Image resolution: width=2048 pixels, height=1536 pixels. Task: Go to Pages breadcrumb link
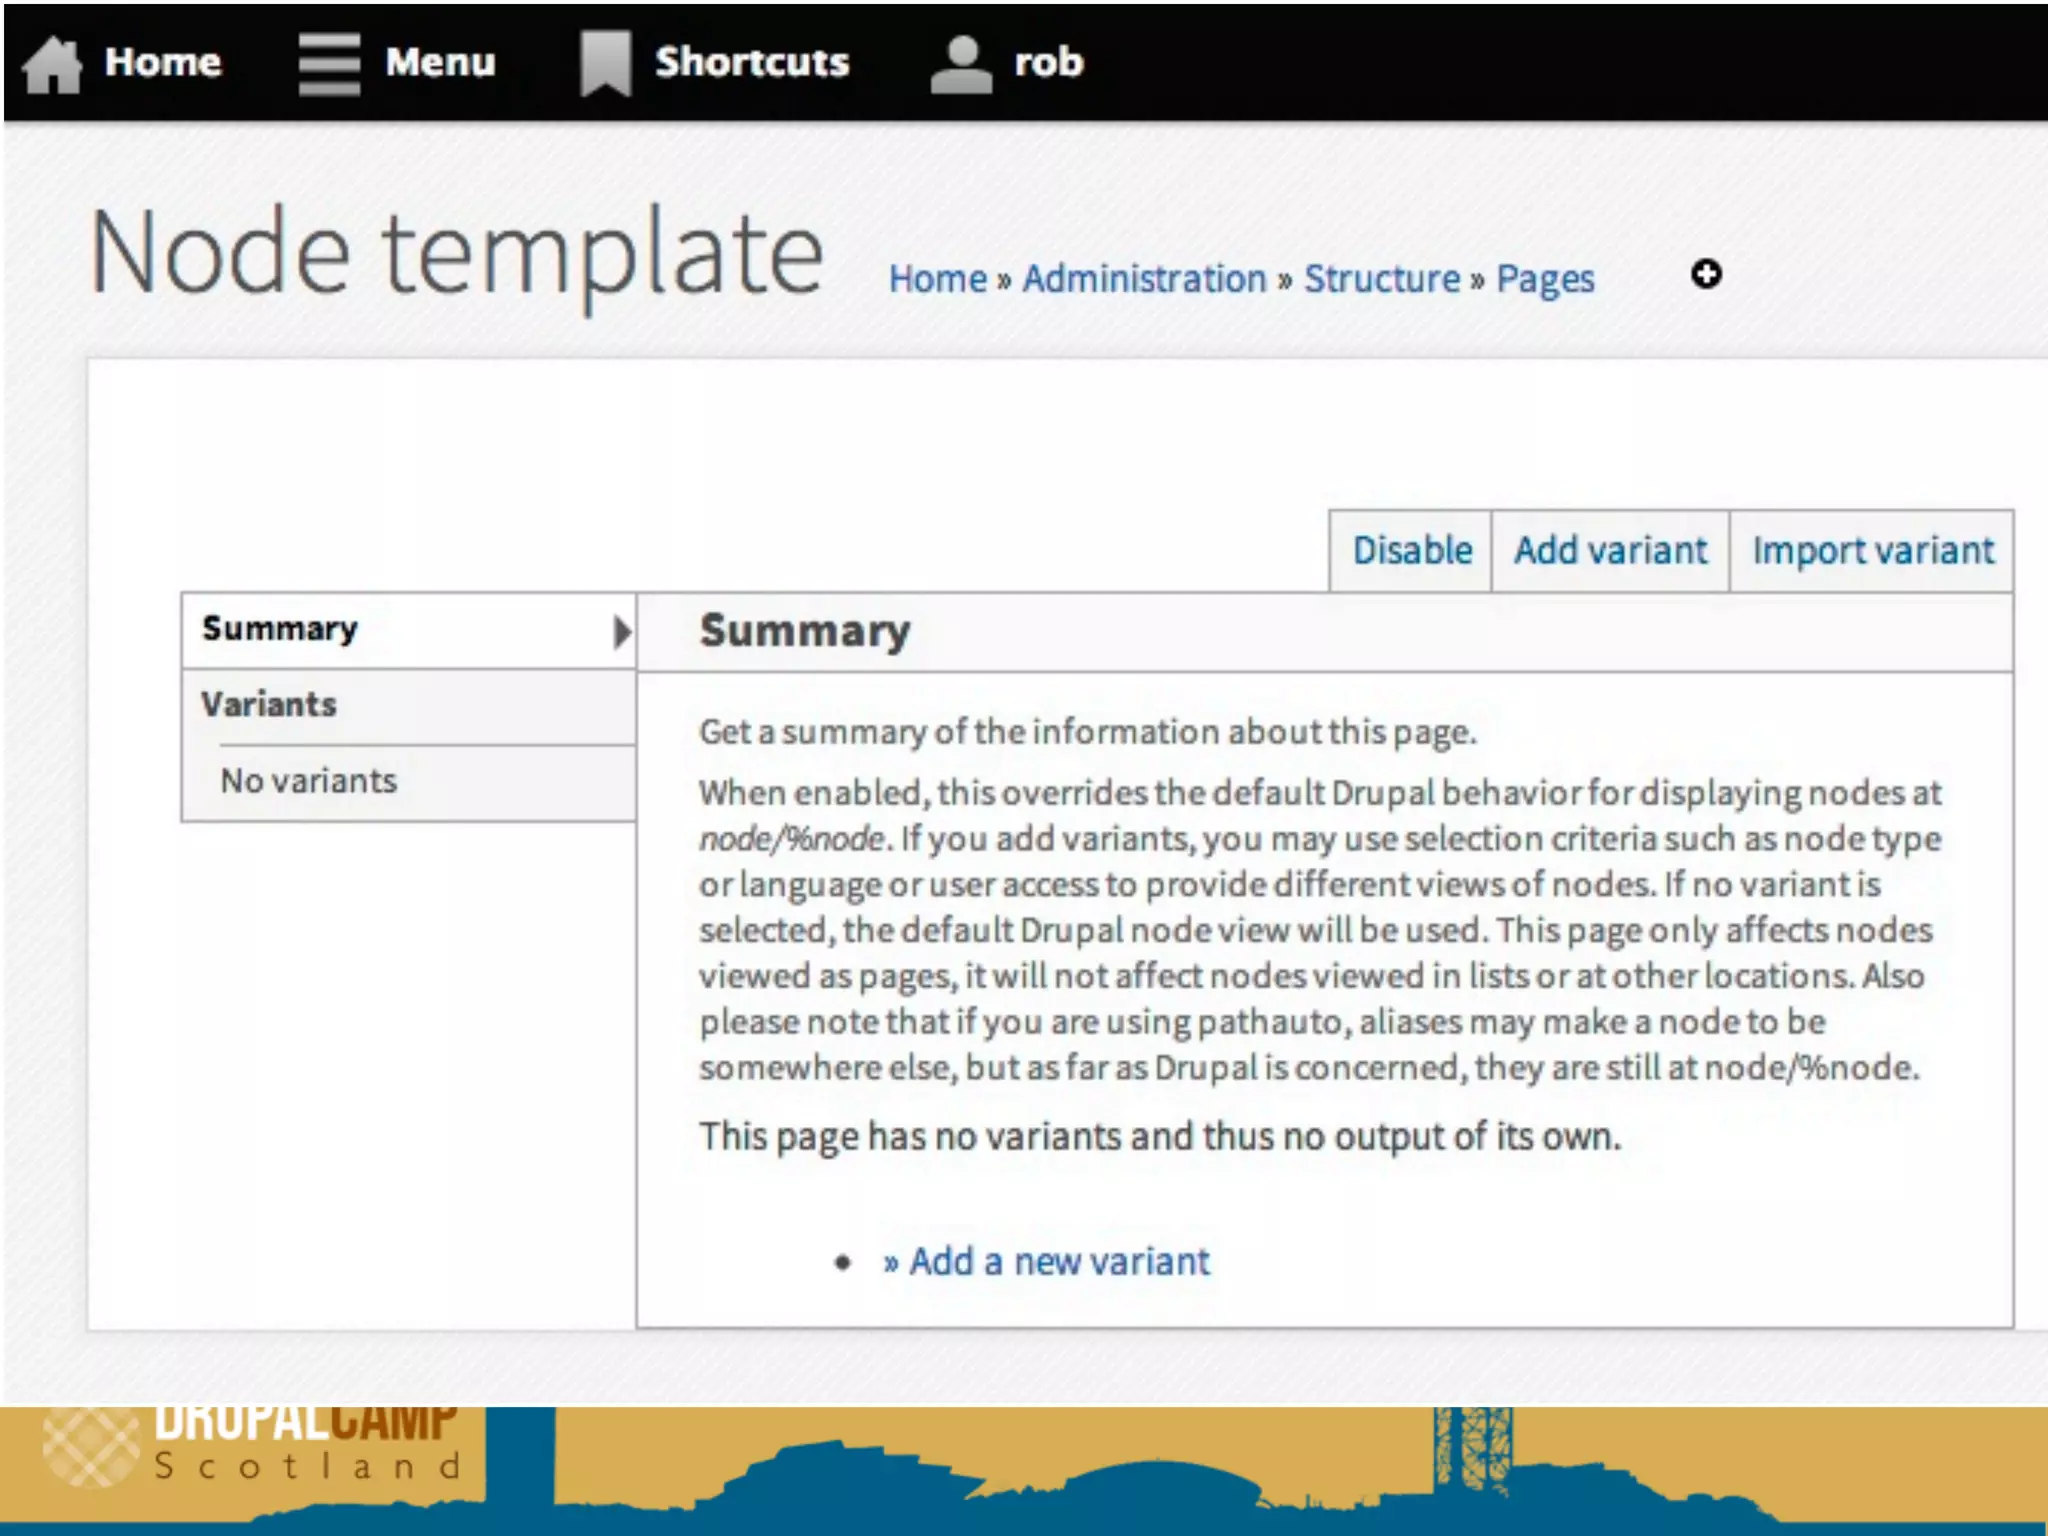tap(1544, 279)
